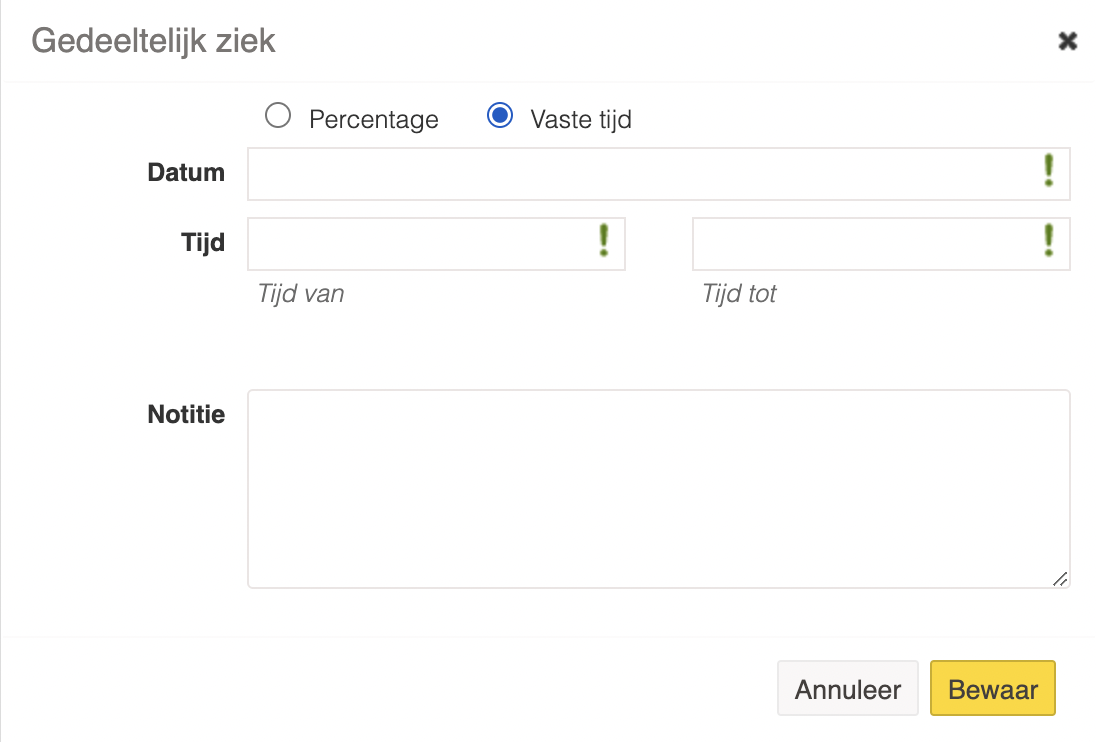Viewport: 1096px width, 742px height.
Task: Save with the yellow Bewaar button
Action: click(993, 688)
